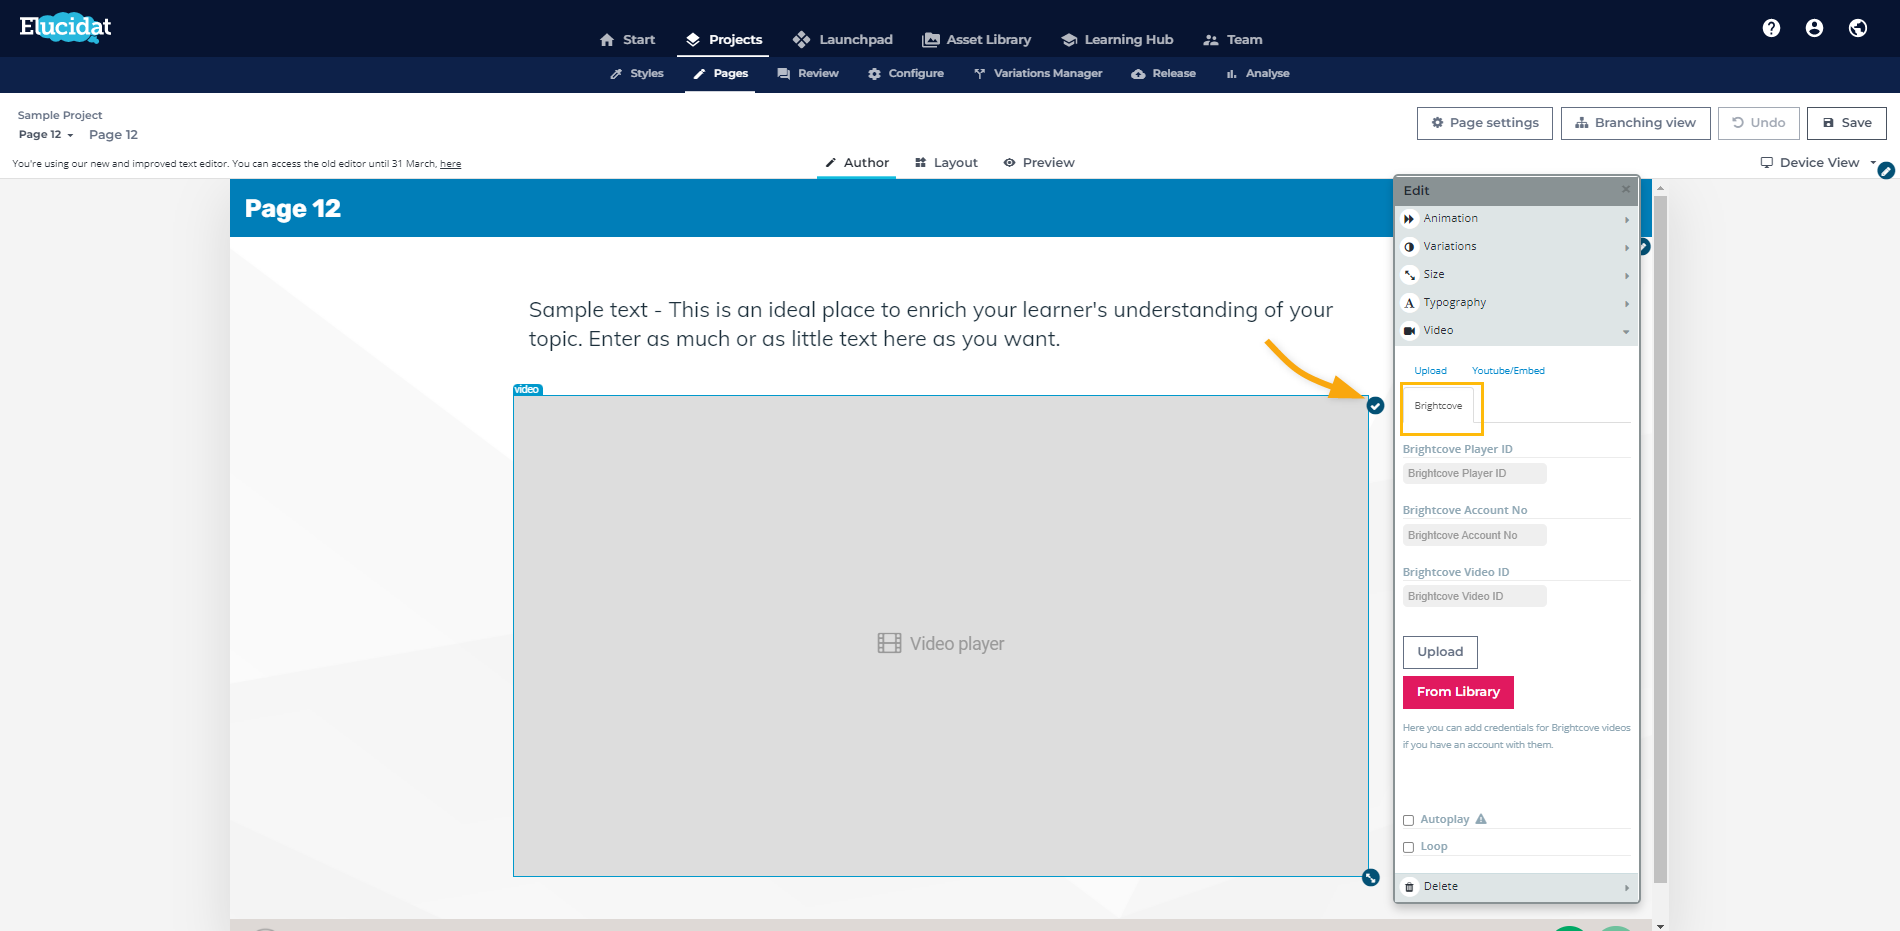This screenshot has width=1900, height=931.
Task: Open the Learning Hub
Action: tap(1117, 40)
